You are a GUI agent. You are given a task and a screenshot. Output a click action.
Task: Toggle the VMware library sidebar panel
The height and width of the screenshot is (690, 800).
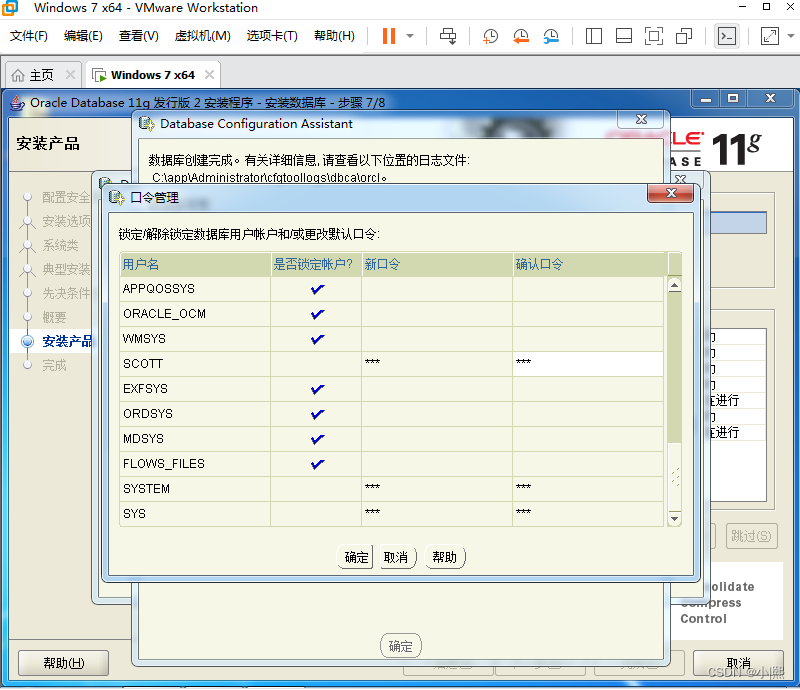pyautogui.click(x=593, y=36)
